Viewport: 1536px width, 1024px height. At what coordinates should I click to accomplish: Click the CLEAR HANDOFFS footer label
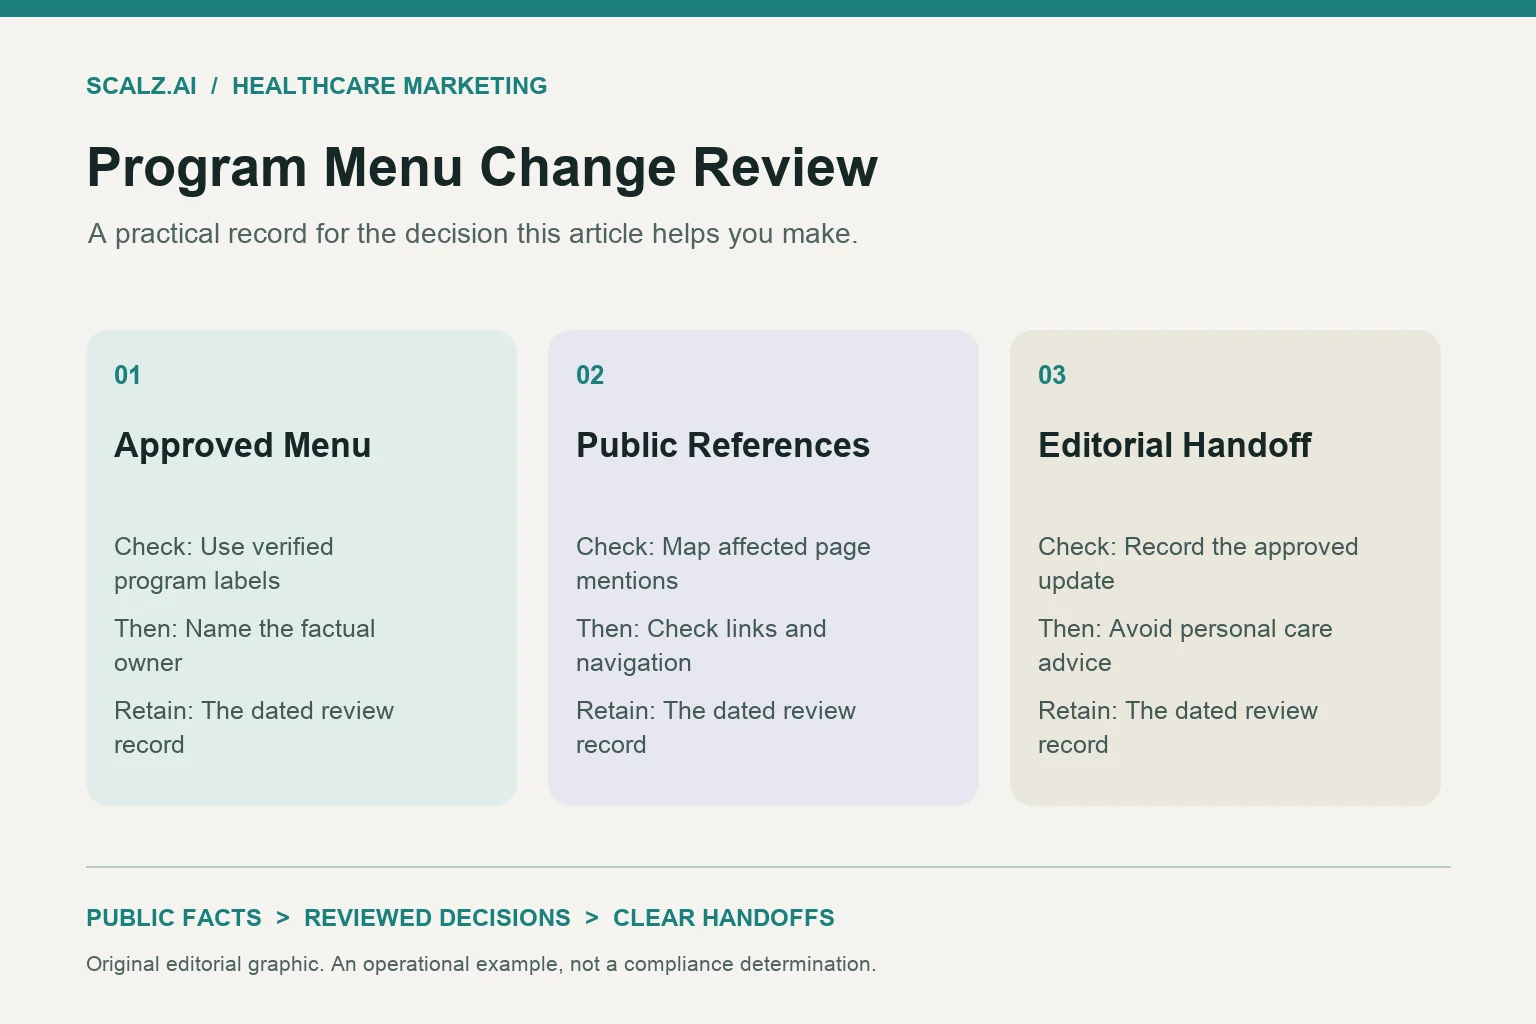click(x=724, y=918)
